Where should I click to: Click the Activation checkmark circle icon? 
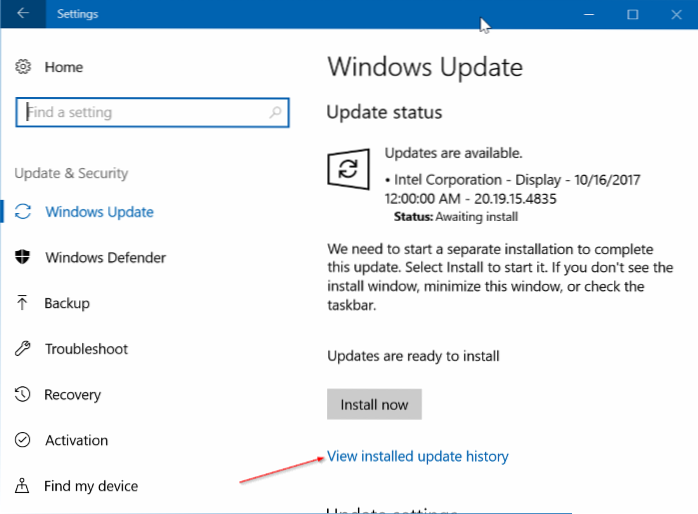coord(23,440)
